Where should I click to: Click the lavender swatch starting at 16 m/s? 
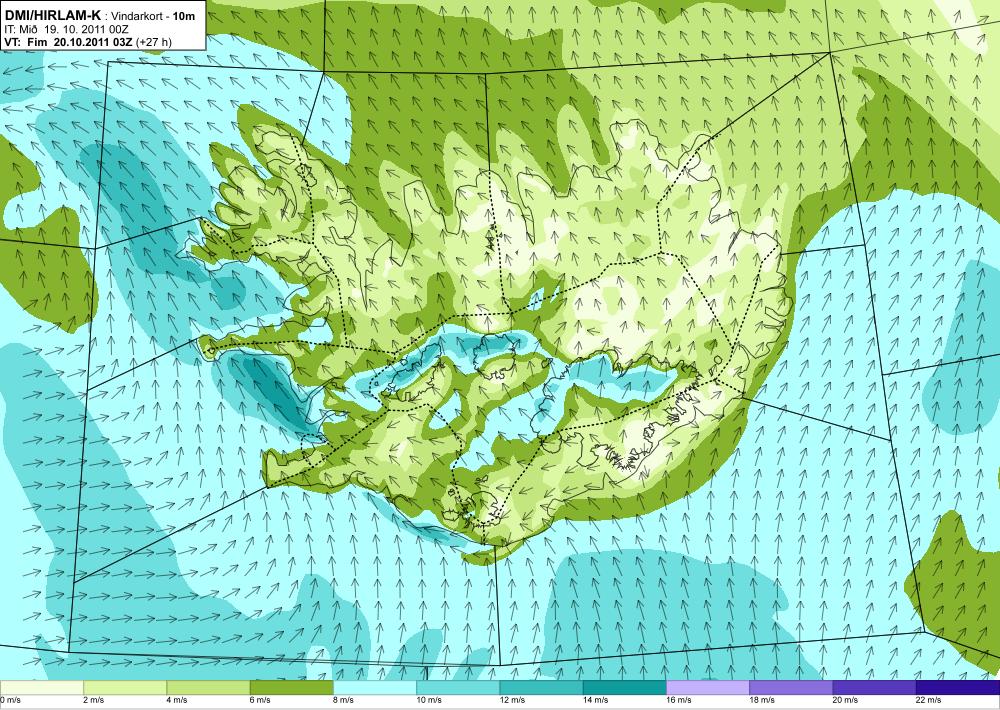pos(708,688)
